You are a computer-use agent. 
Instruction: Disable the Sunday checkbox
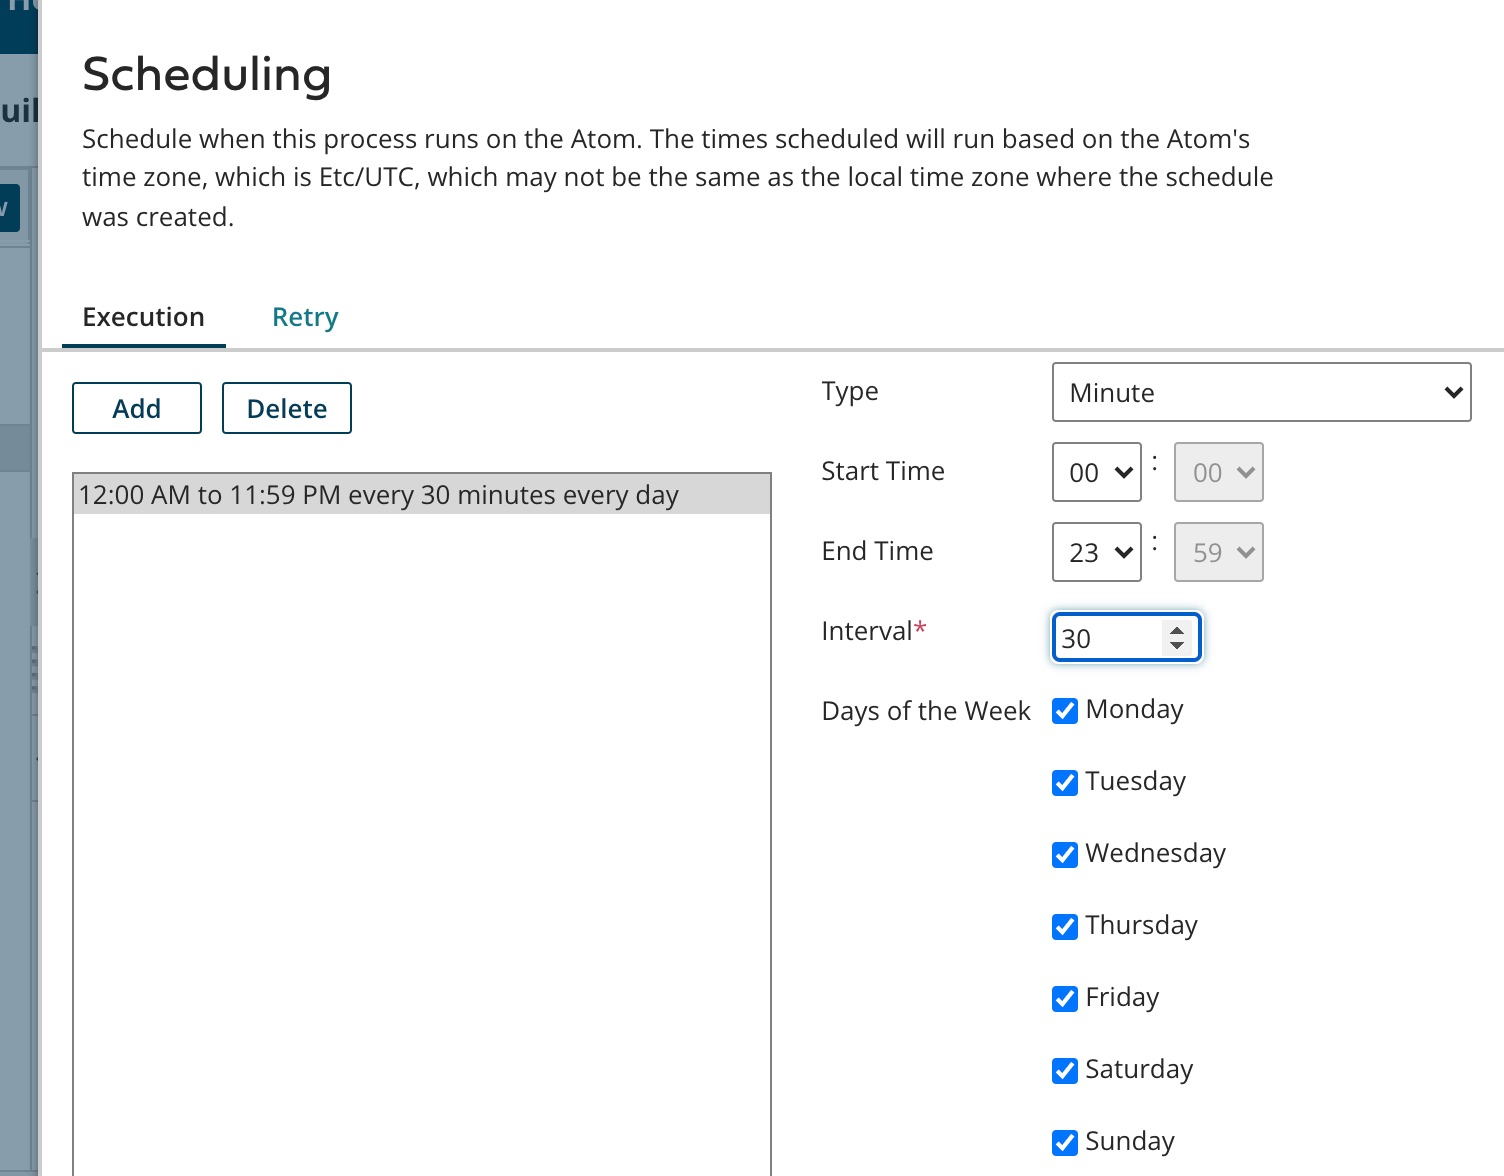pyautogui.click(x=1065, y=1142)
